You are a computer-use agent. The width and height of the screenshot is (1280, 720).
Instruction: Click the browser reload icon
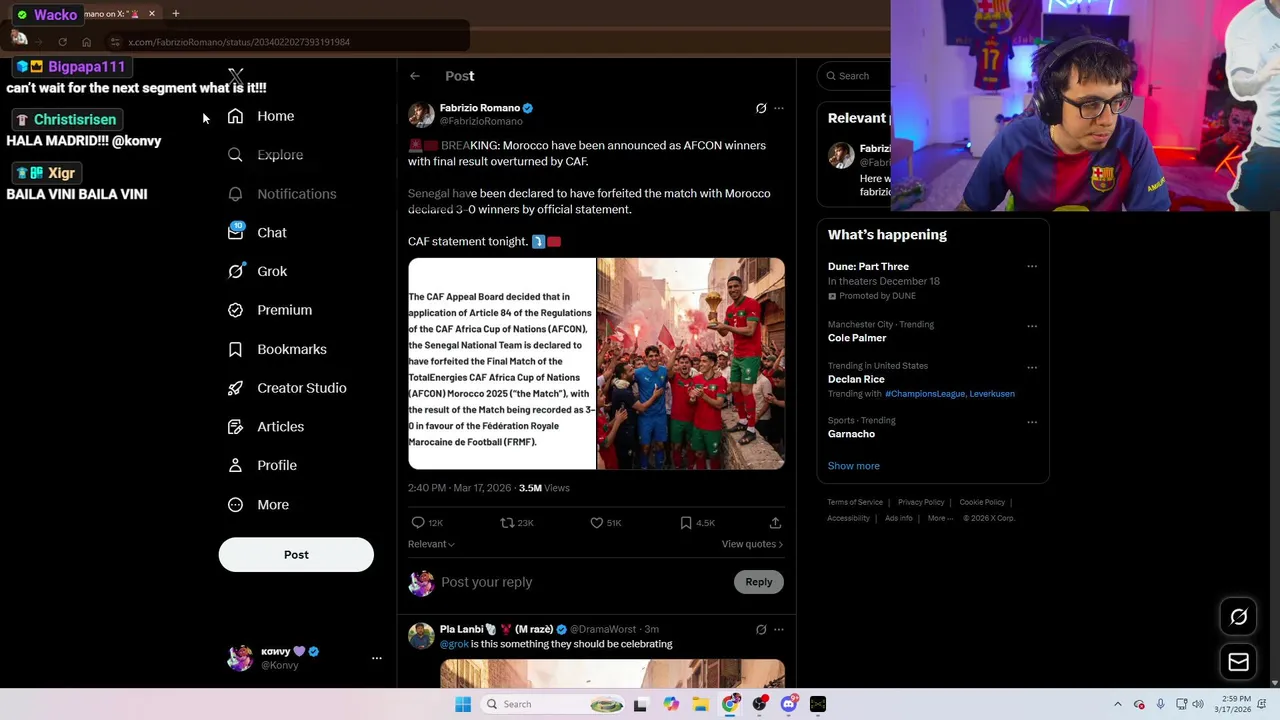pos(62,42)
